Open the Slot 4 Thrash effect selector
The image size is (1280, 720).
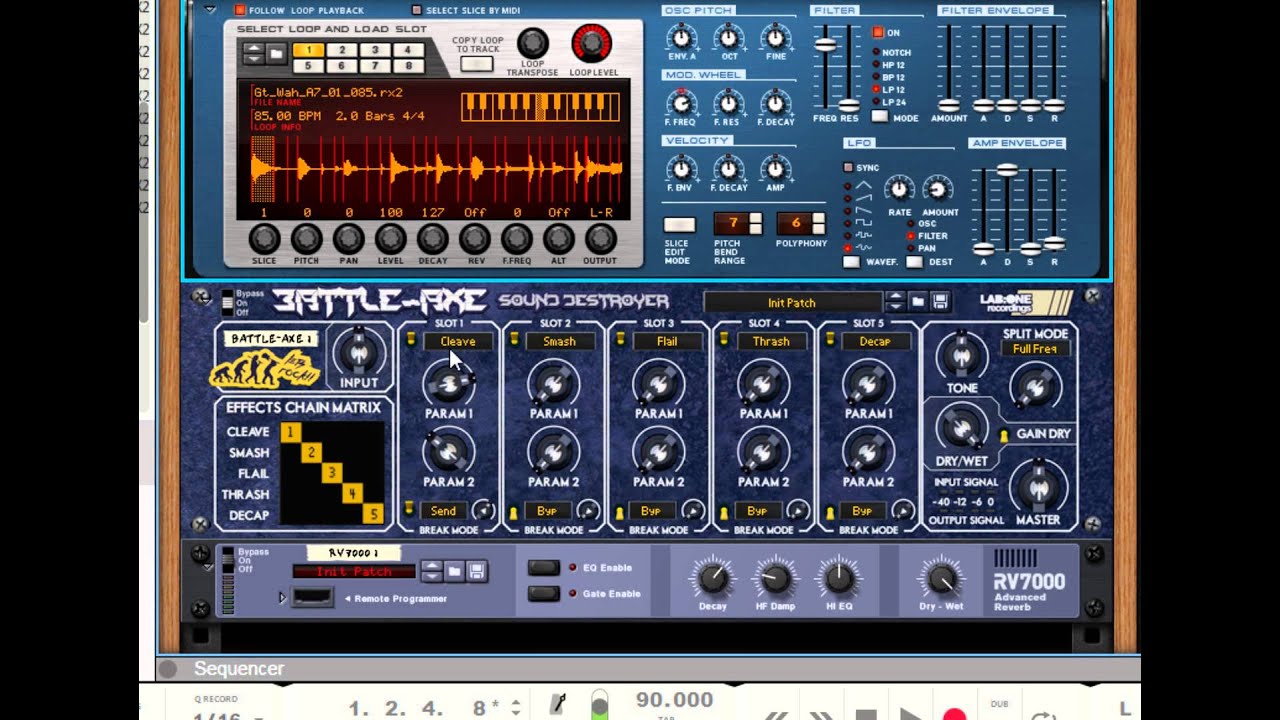(771, 341)
